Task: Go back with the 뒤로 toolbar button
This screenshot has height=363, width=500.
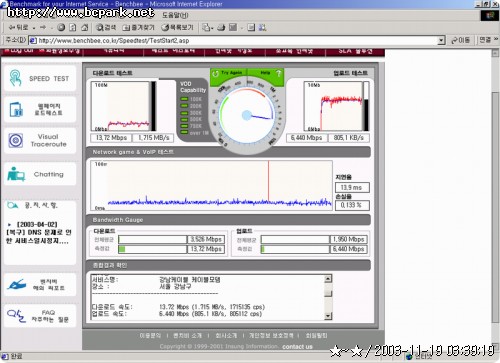Action: (19, 27)
